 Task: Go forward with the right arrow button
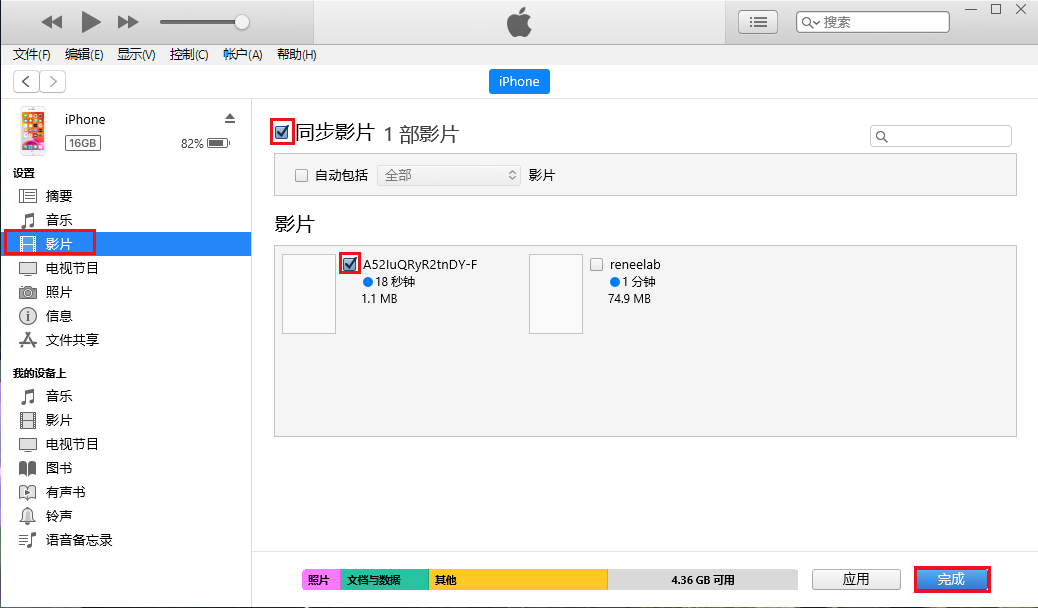[53, 81]
